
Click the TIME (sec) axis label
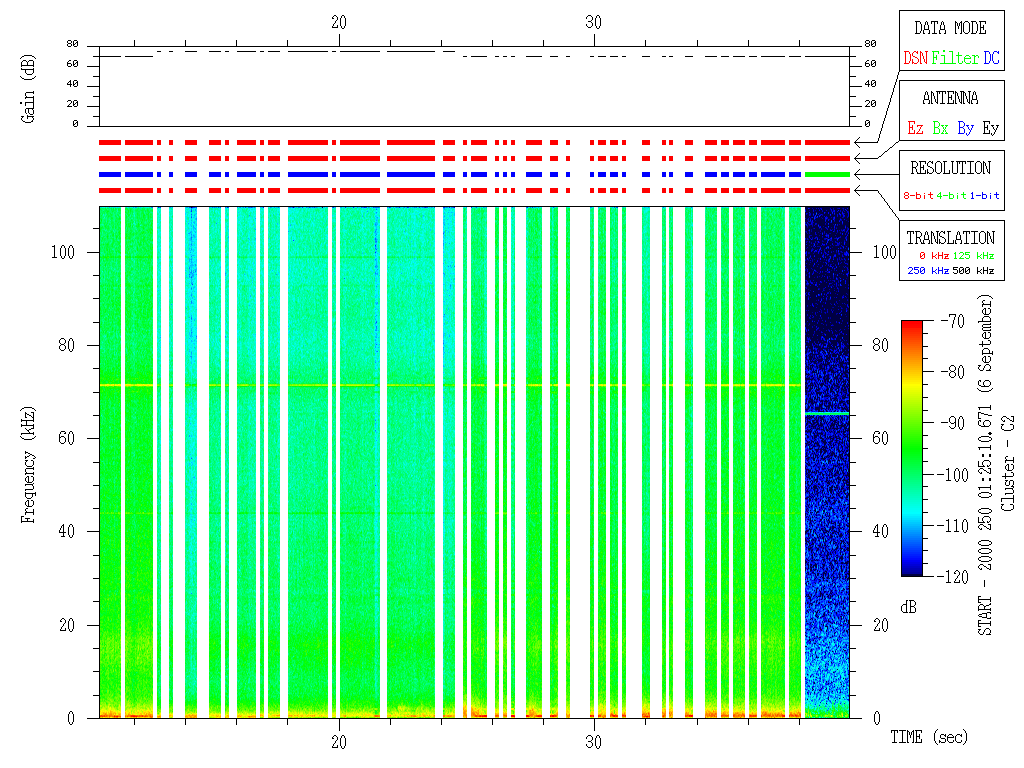point(929,738)
